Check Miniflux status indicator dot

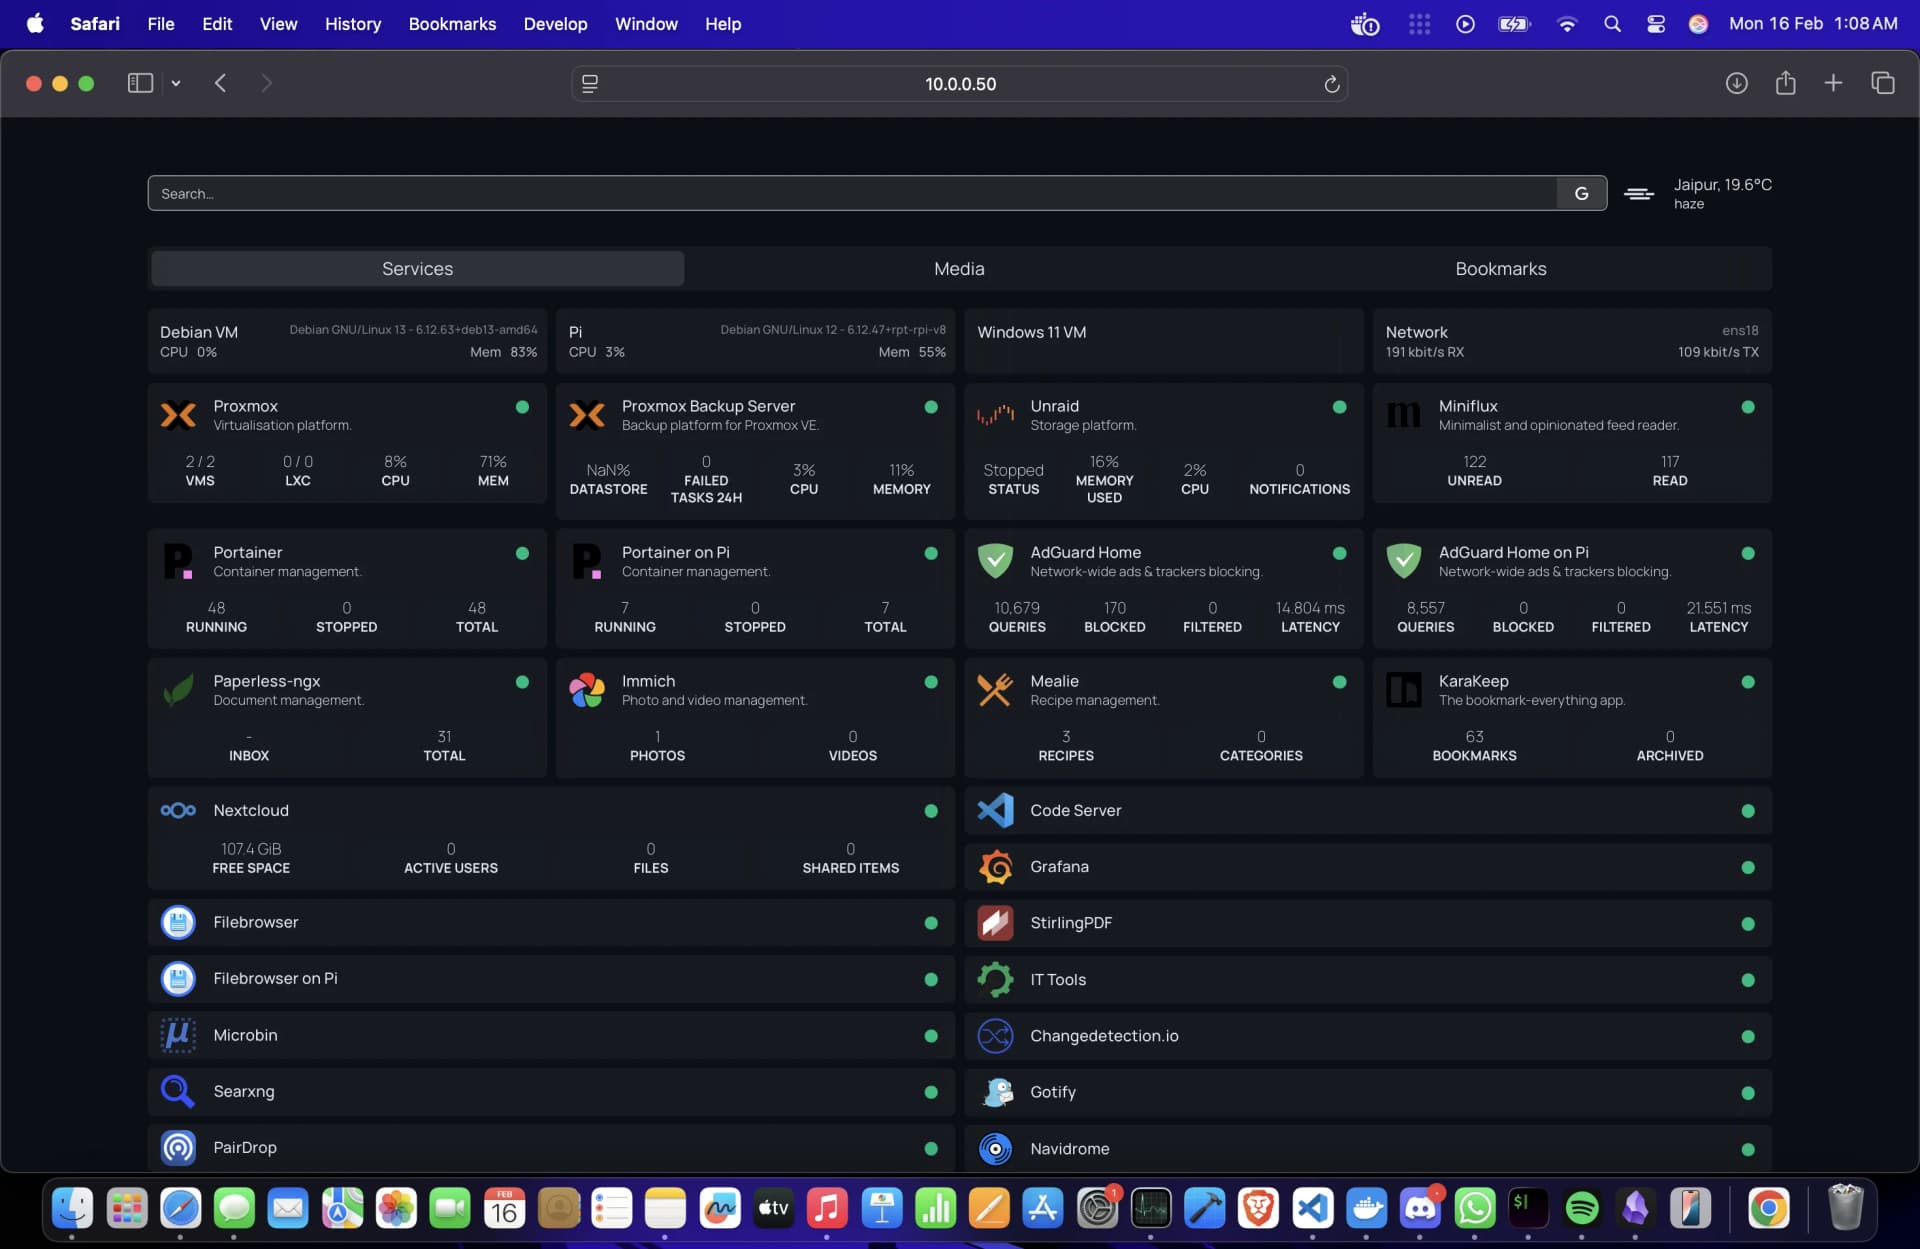pyautogui.click(x=1747, y=406)
